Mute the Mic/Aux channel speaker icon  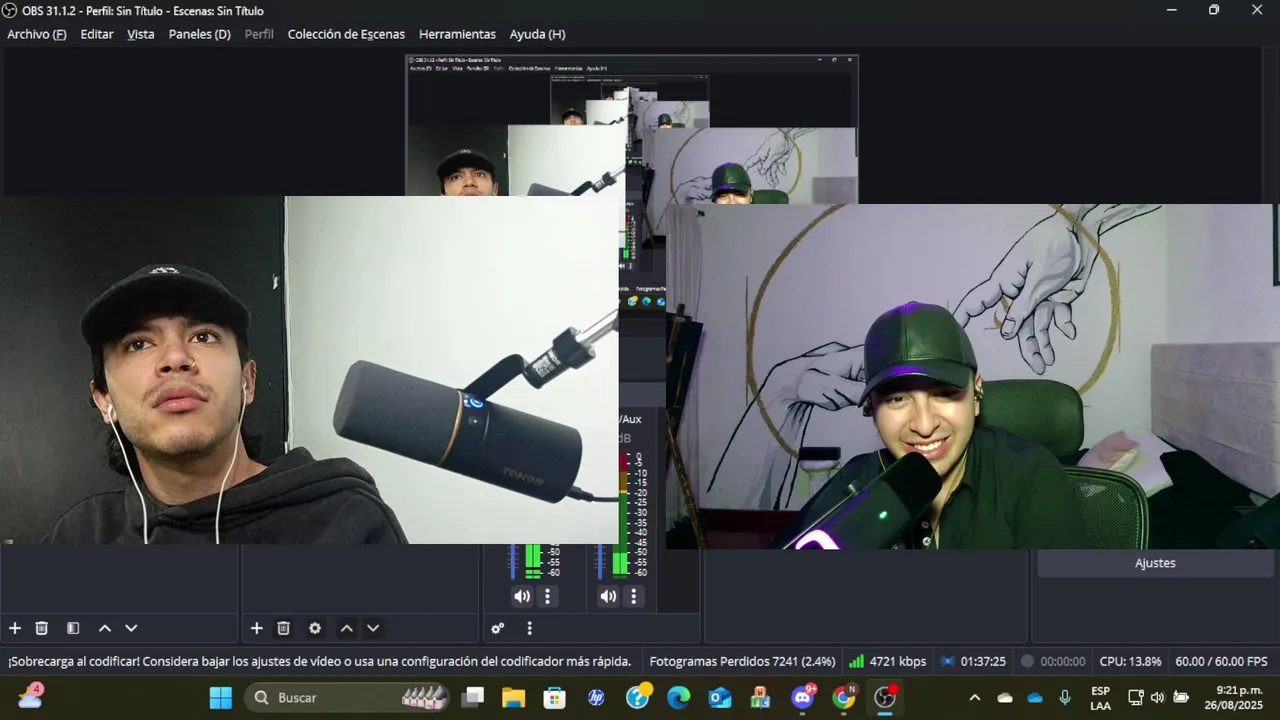[x=609, y=596]
